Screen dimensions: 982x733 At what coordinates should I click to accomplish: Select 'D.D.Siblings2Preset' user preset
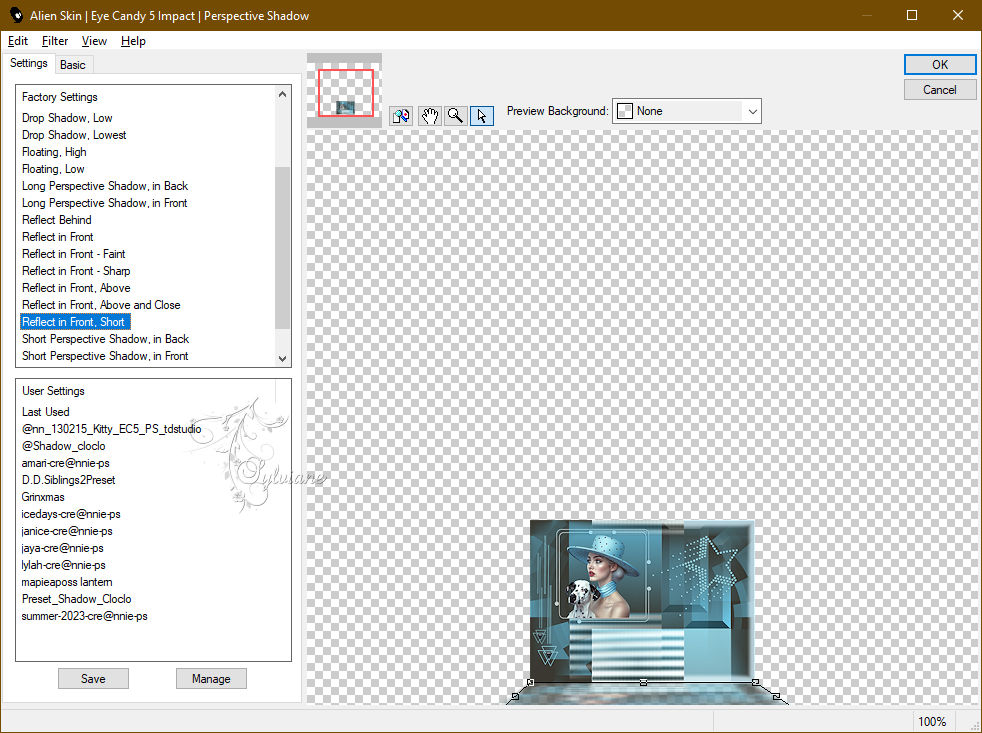(68, 479)
